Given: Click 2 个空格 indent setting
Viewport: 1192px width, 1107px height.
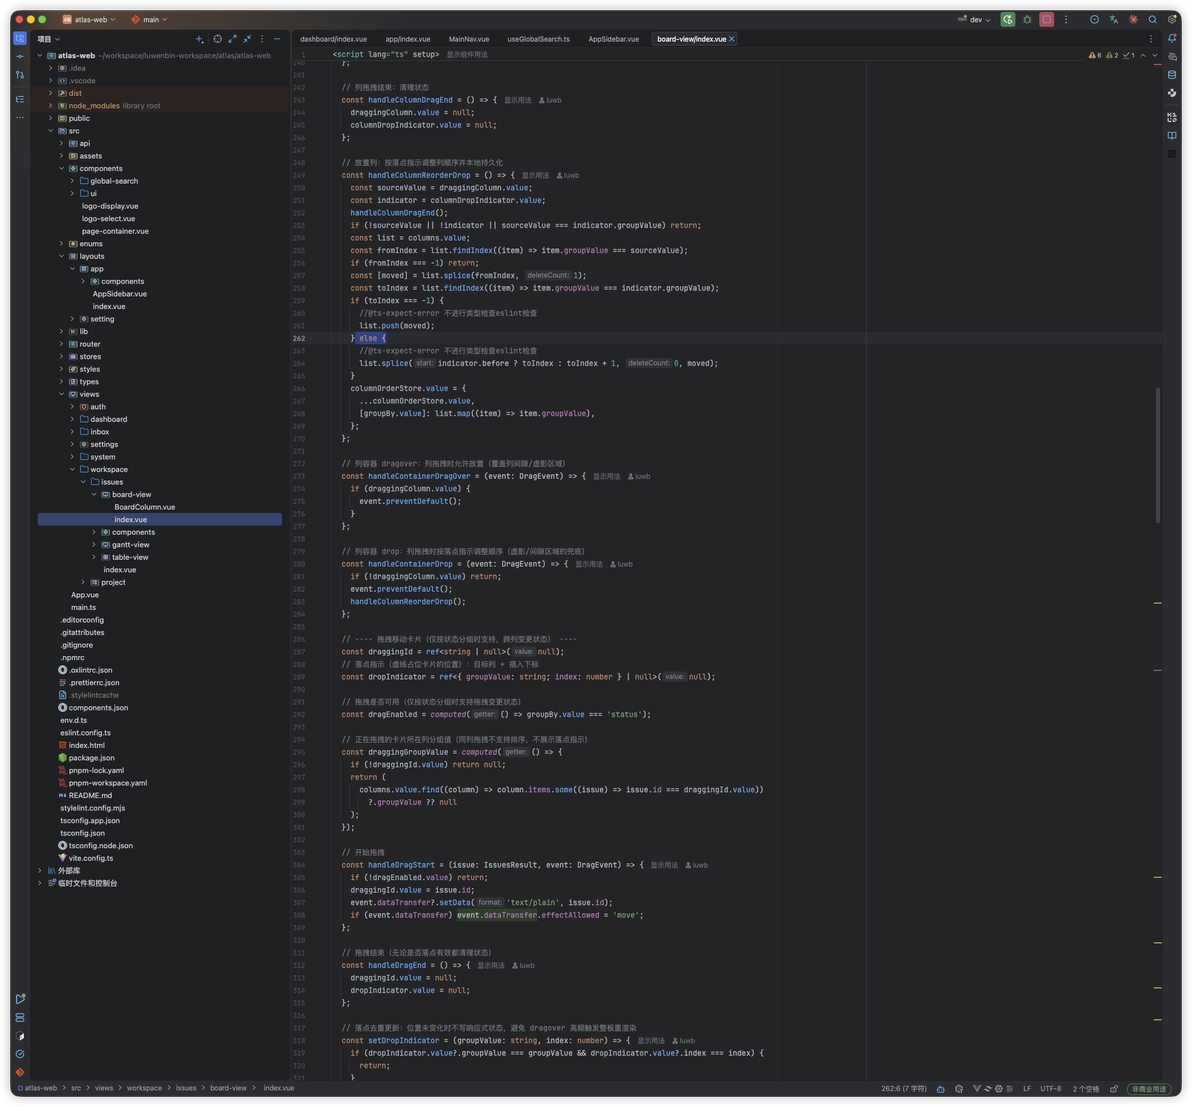Looking at the screenshot, I should (1086, 1089).
